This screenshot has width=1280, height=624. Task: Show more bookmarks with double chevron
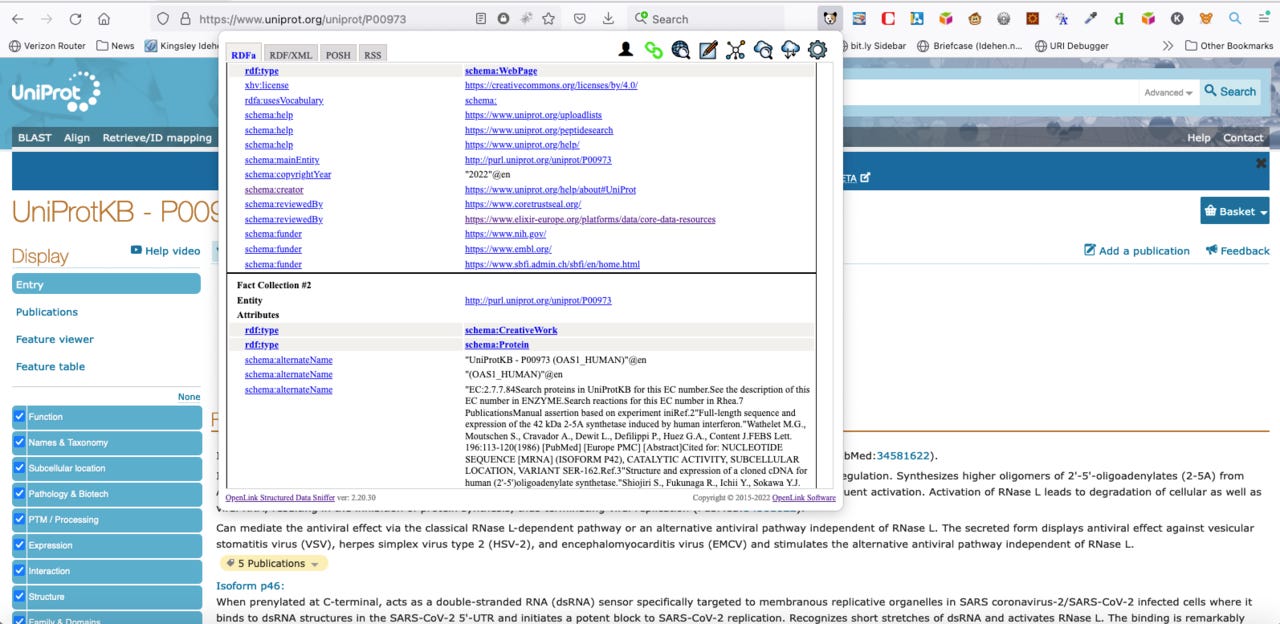[1167, 45]
